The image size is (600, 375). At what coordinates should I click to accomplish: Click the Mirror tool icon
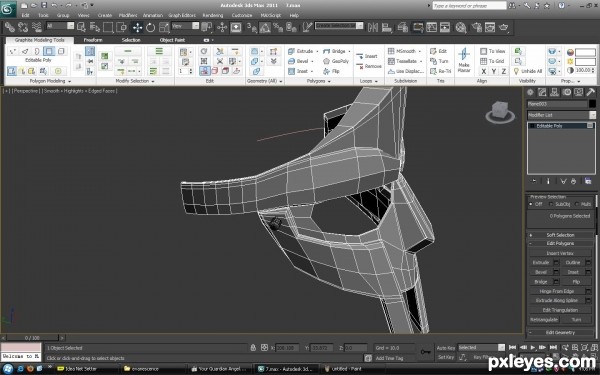[373, 27]
